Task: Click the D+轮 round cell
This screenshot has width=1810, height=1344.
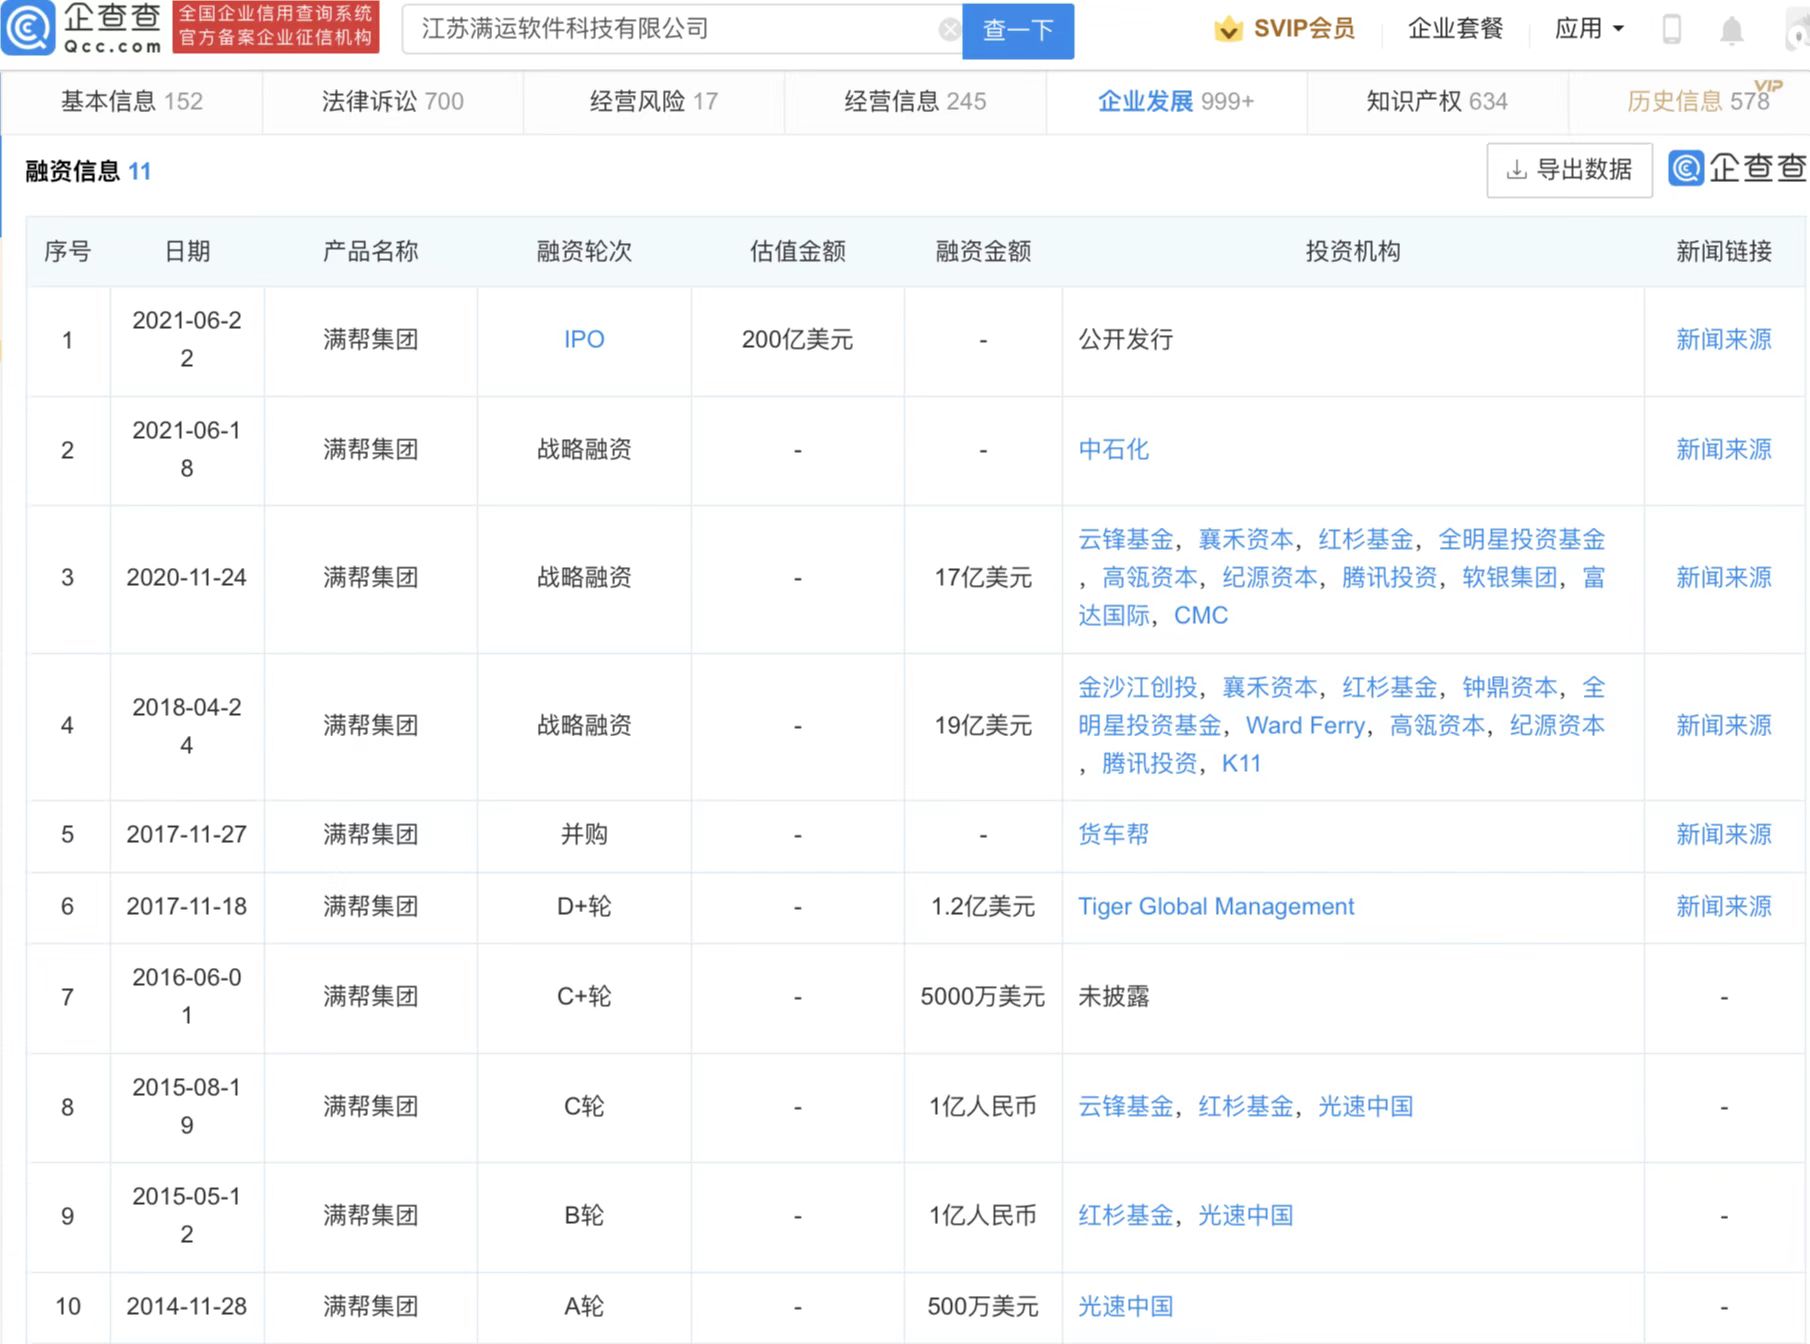Action: pyautogui.click(x=584, y=907)
